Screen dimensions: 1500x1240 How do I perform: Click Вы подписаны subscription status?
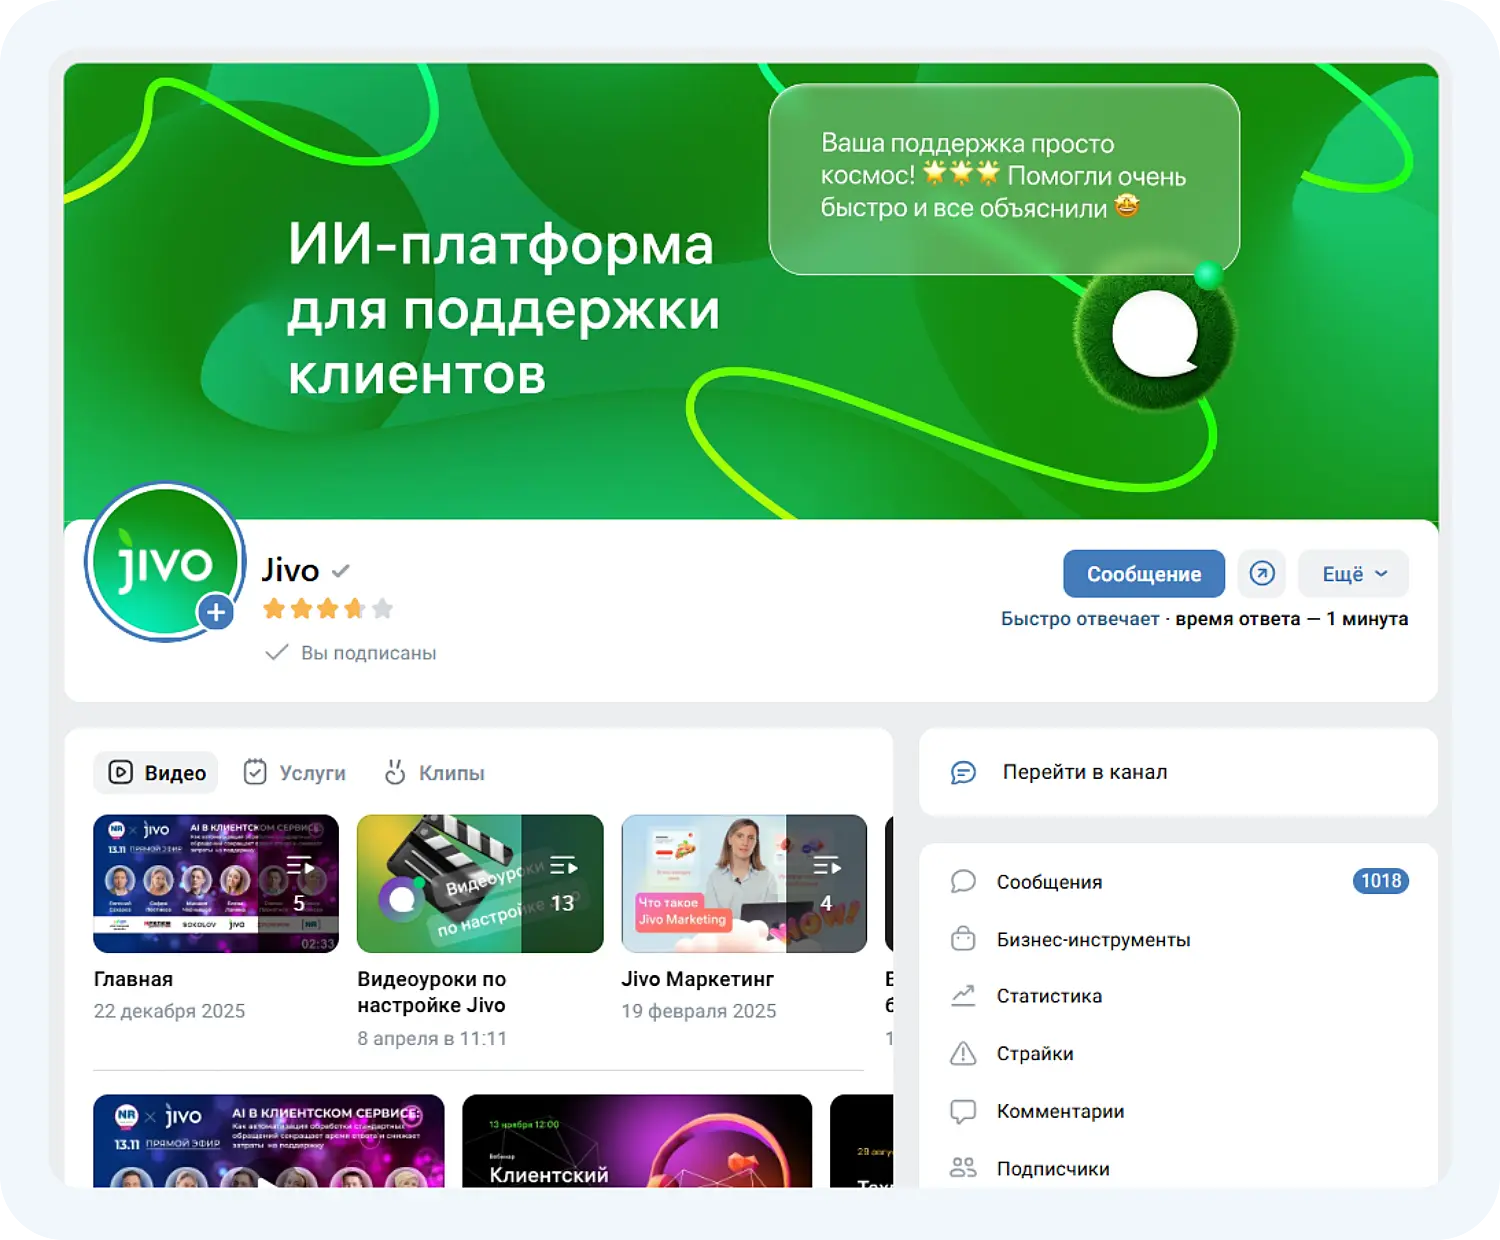tap(351, 653)
